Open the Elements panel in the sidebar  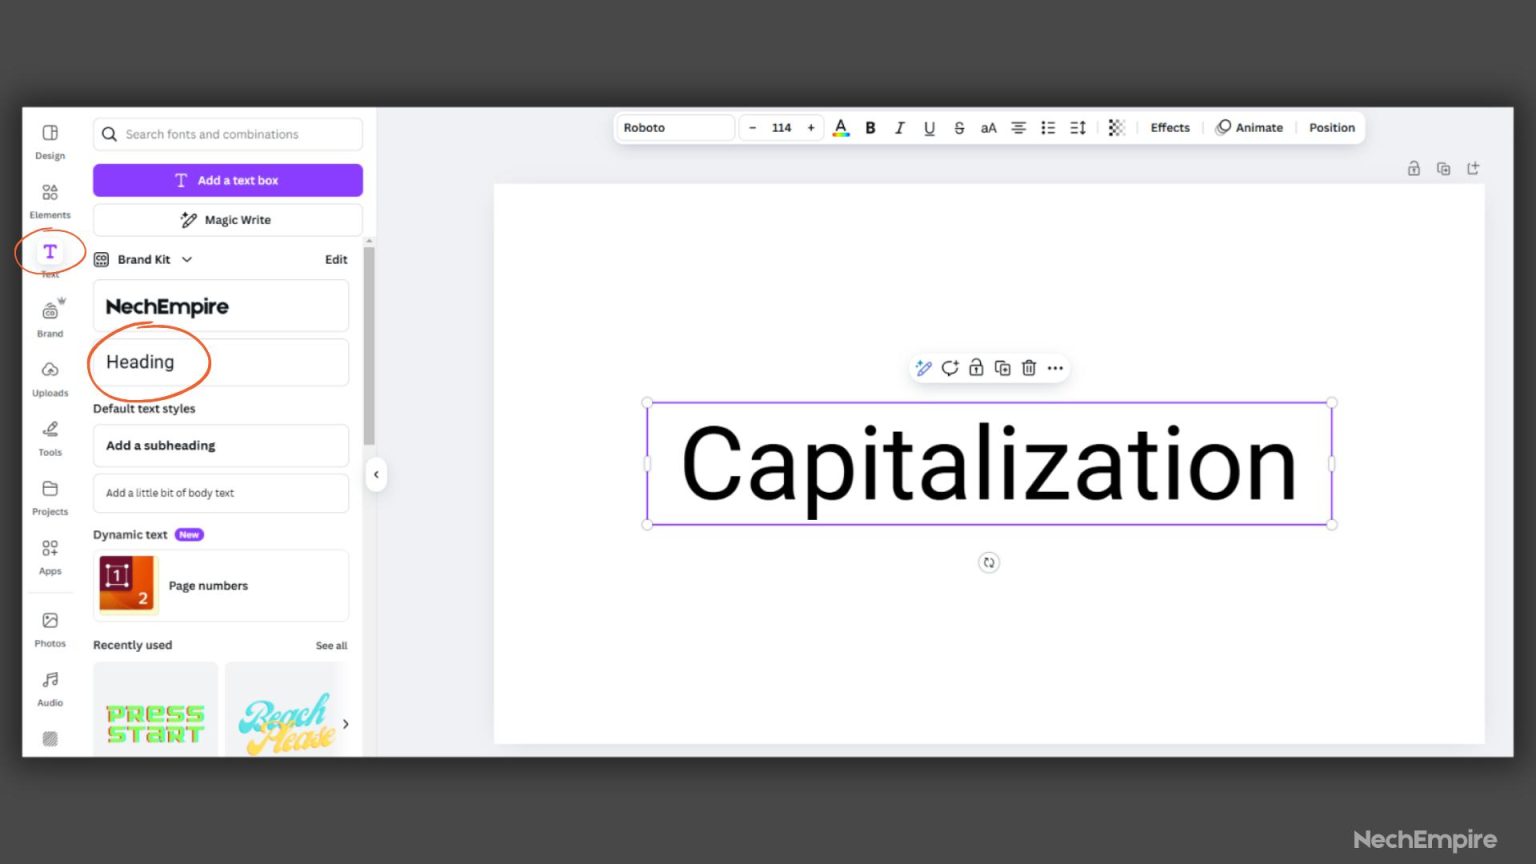point(49,199)
